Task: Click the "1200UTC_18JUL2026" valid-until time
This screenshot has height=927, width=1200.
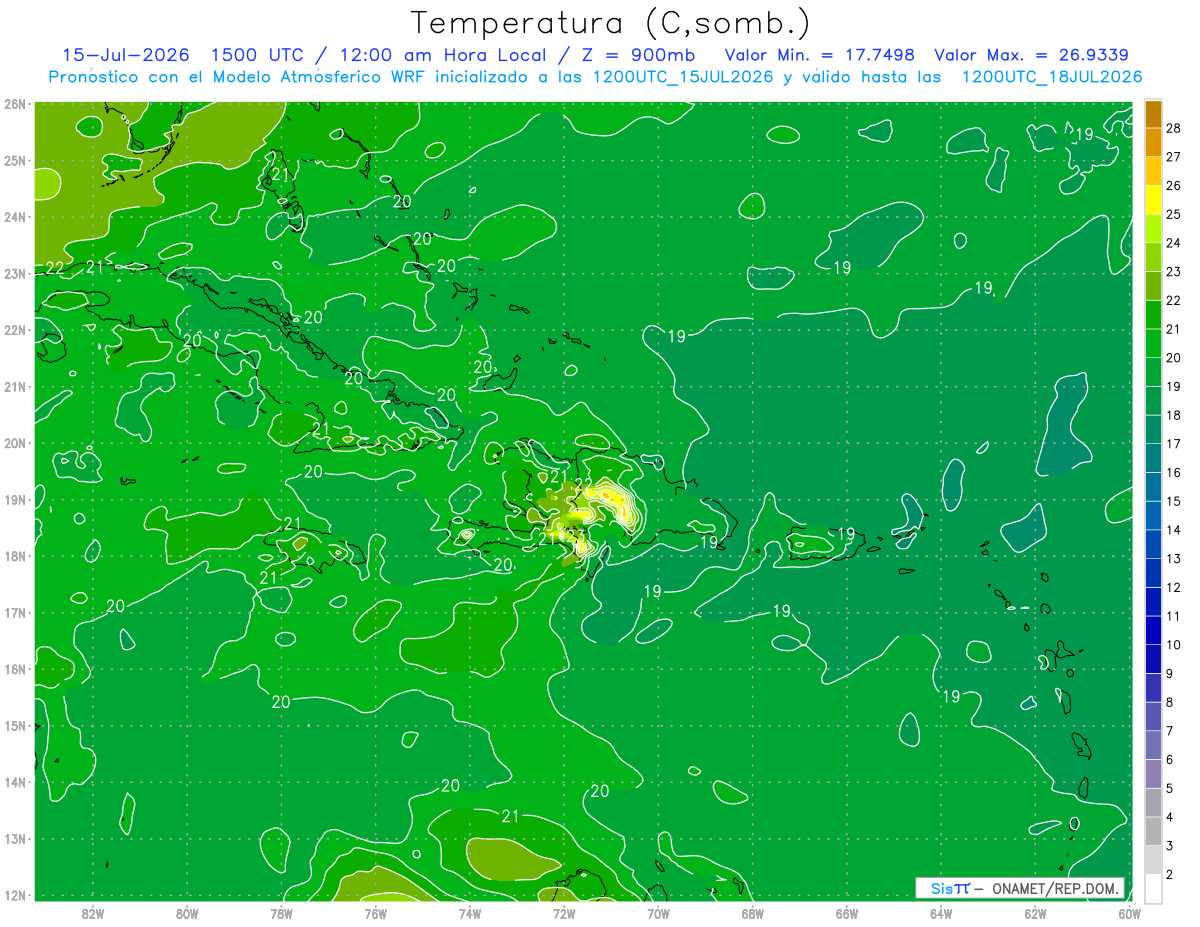Action: (1052, 77)
